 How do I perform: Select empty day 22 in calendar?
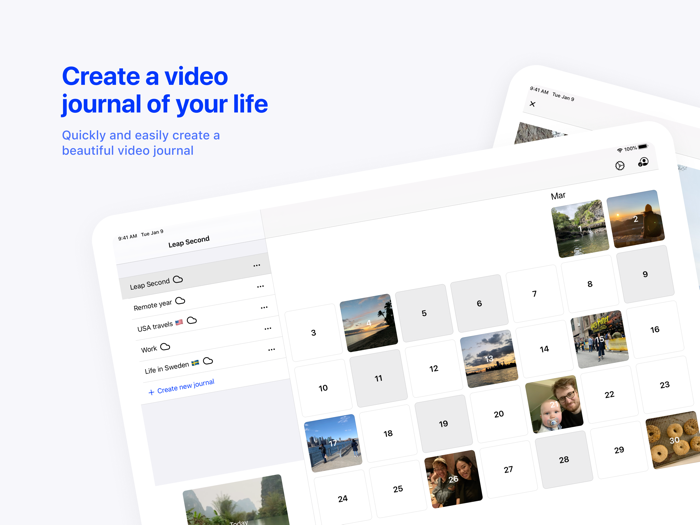tap(609, 394)
